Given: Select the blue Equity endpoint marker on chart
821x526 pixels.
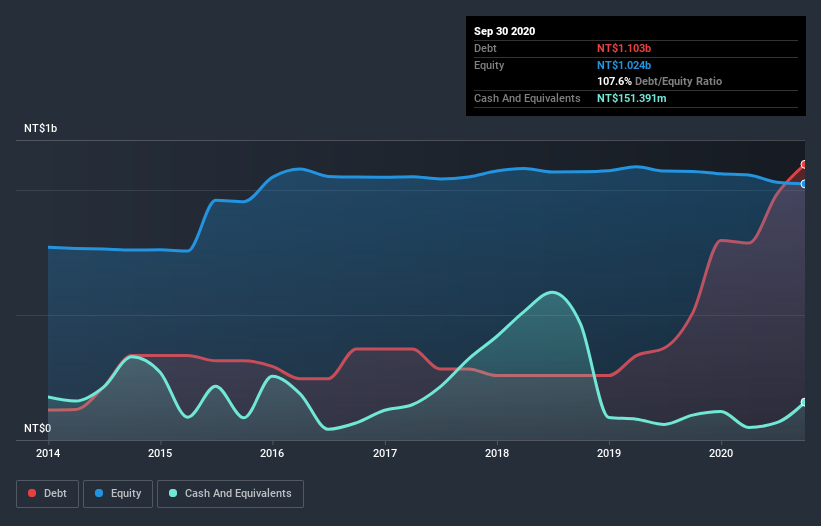Looking at the screenshot, I should [804, 184].
